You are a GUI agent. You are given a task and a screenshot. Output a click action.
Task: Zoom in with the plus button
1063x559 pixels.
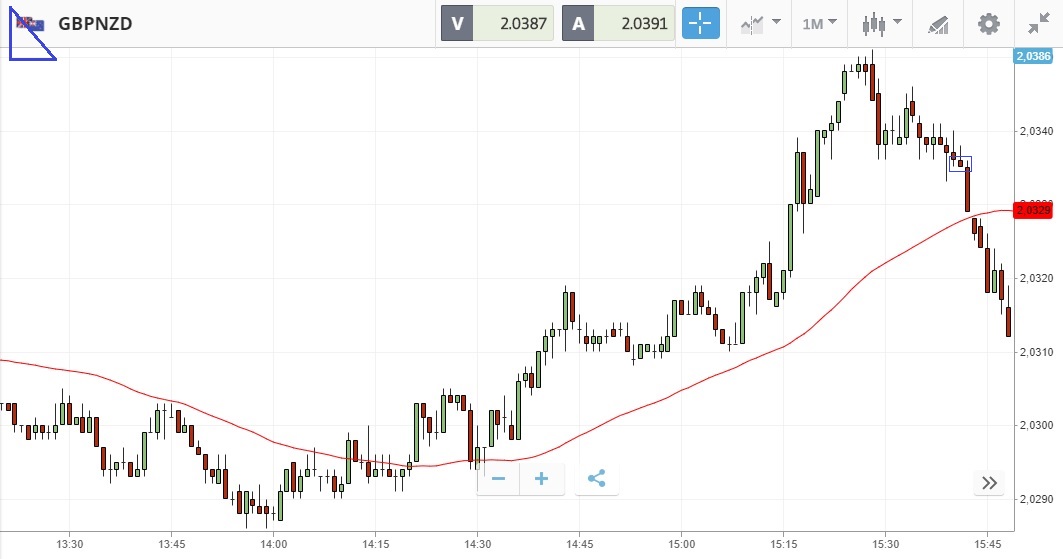point(542,479)
